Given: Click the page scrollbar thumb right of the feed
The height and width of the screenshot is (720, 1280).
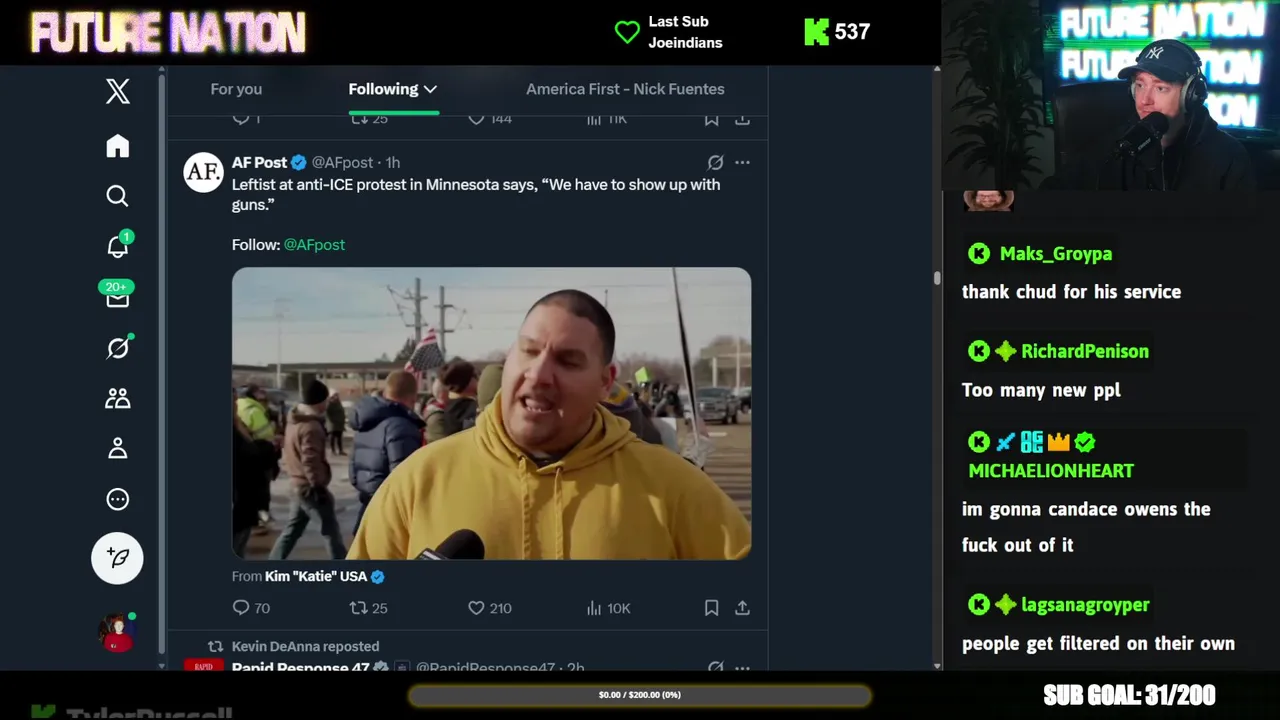Looking at the screenshot, I should (937, 278).
